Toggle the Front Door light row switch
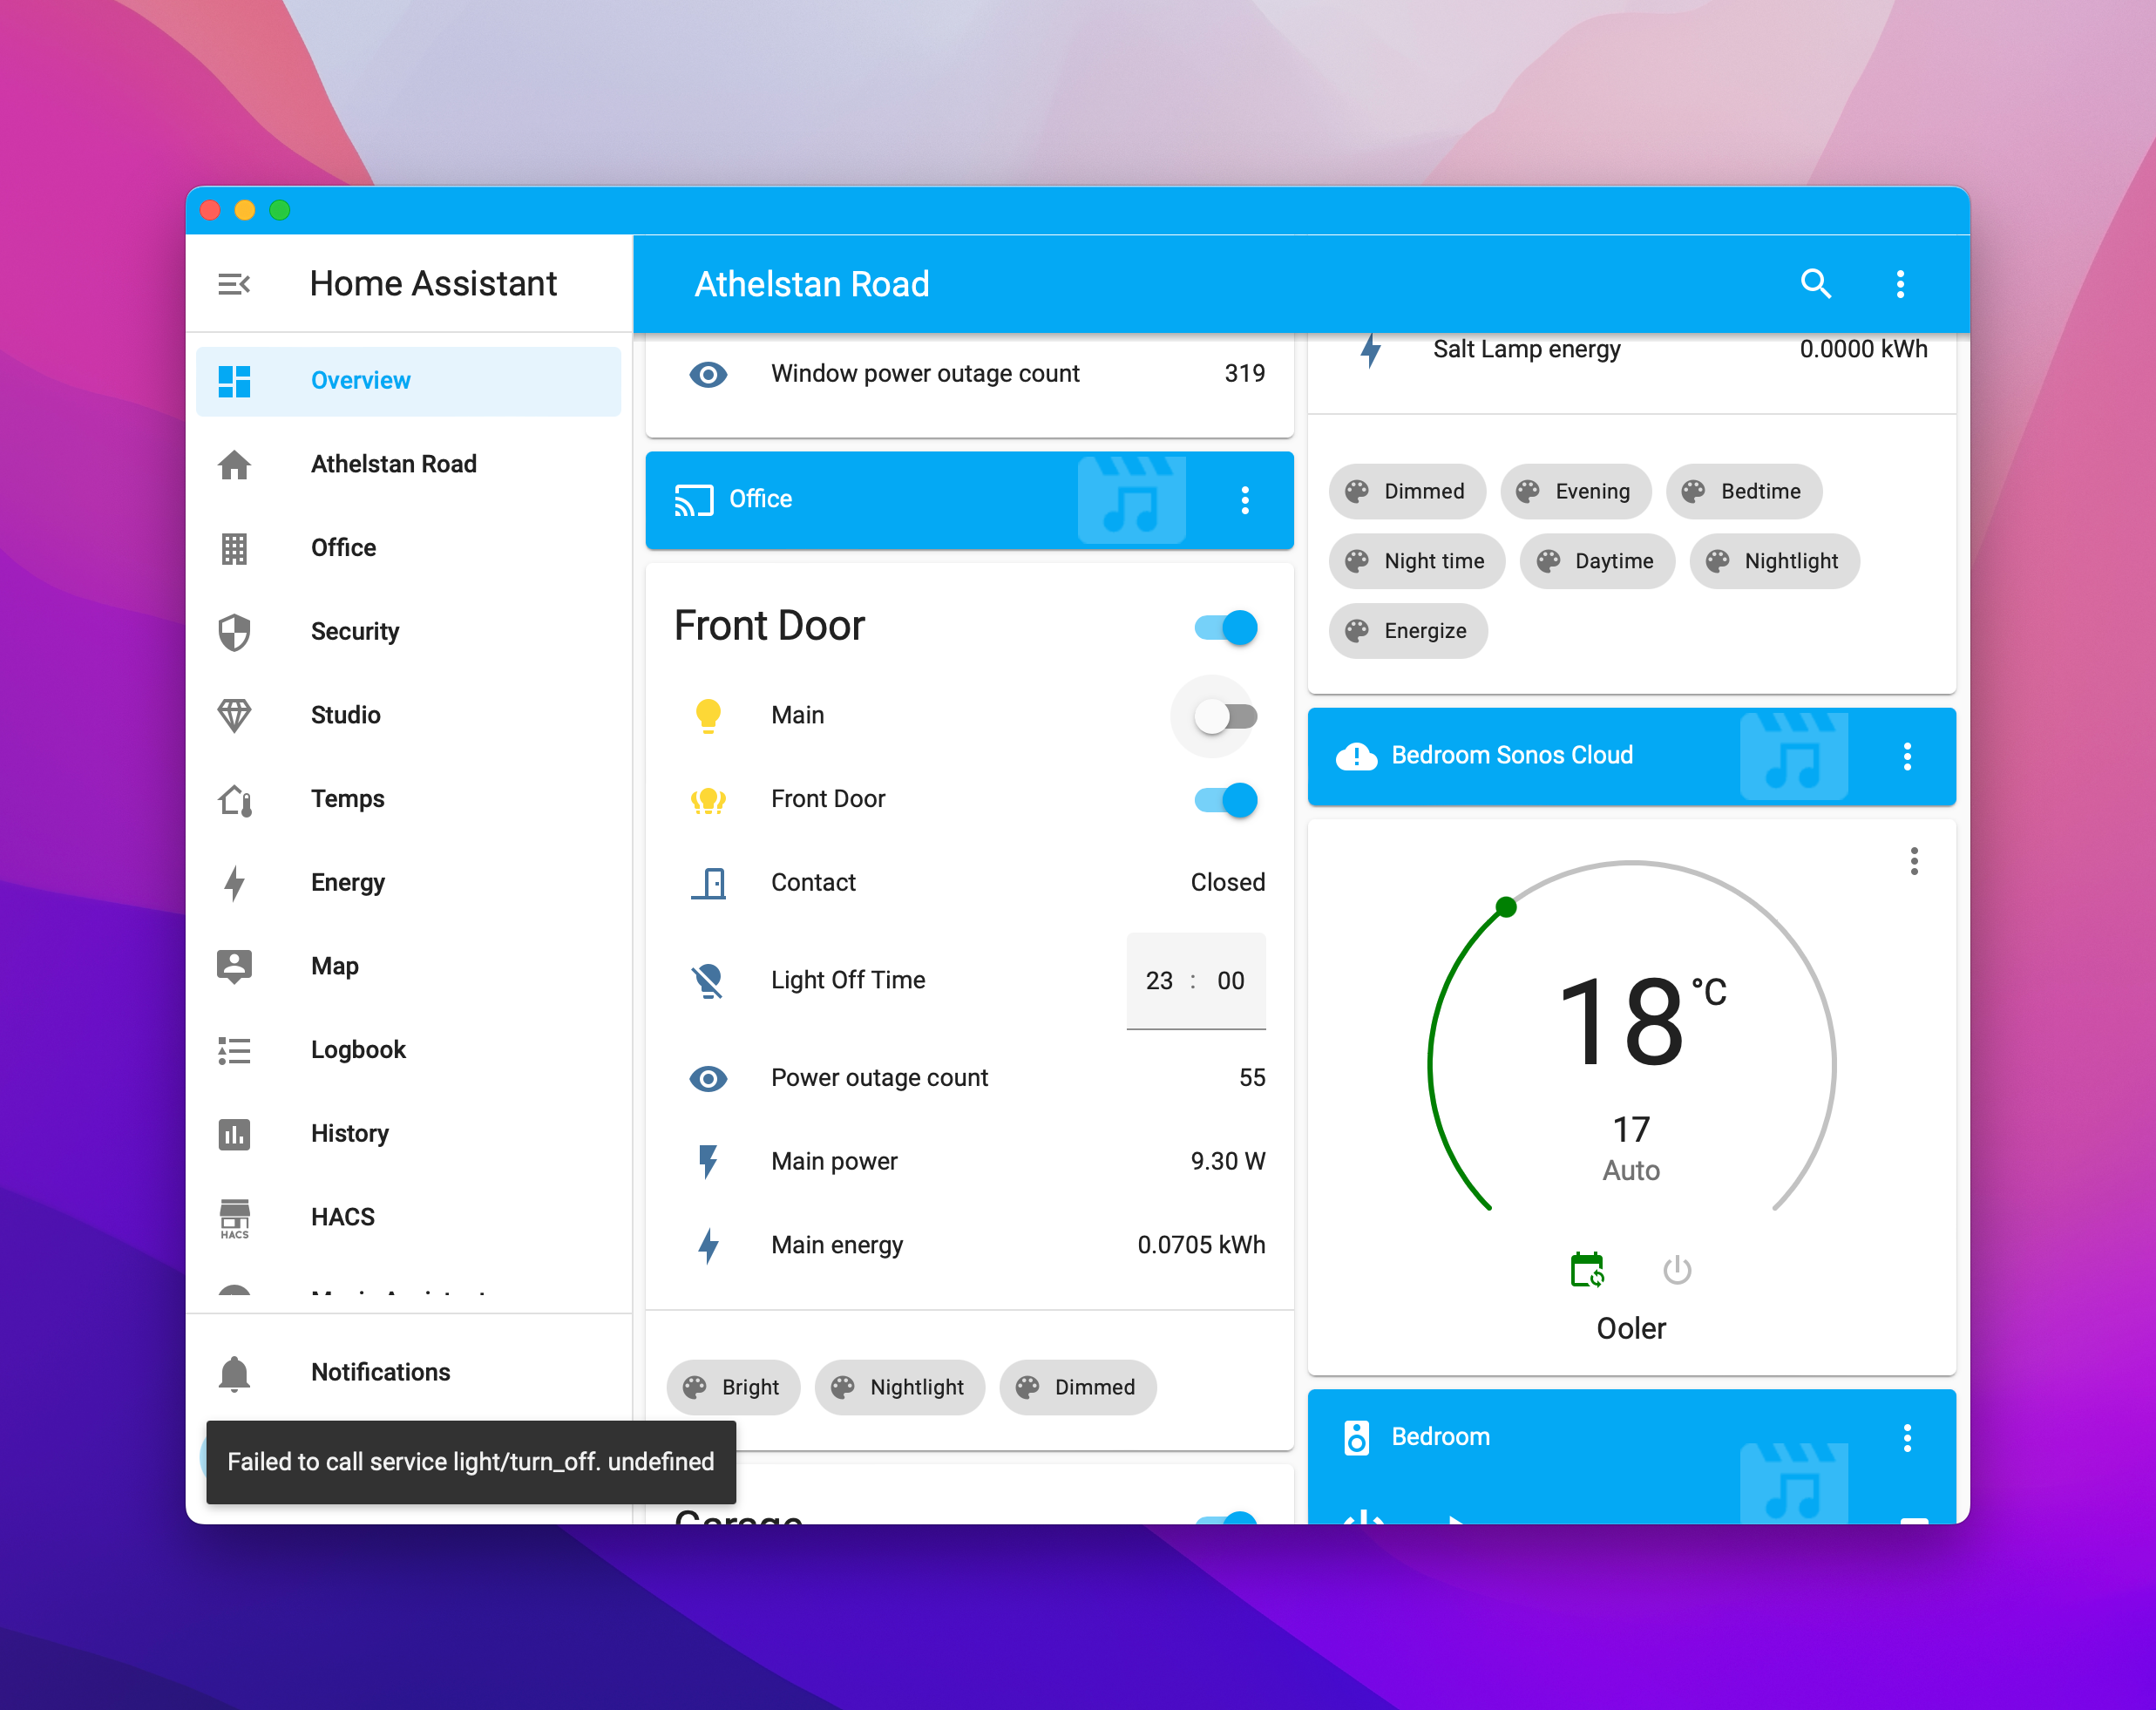This screenshot has width=2156, height=1710. click(1226, 799)
